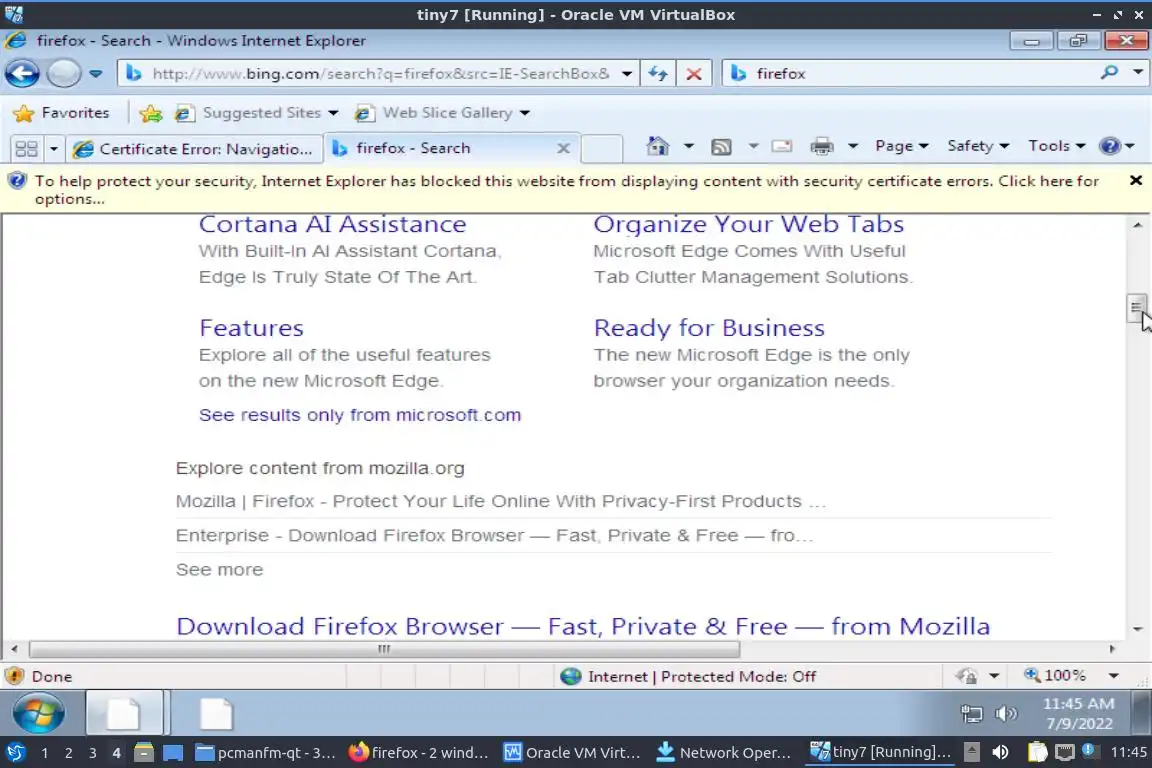The width and height of the screenshot is (1152, 768).
Task: Select the firefox - Search tab
Action: (441, 148)
